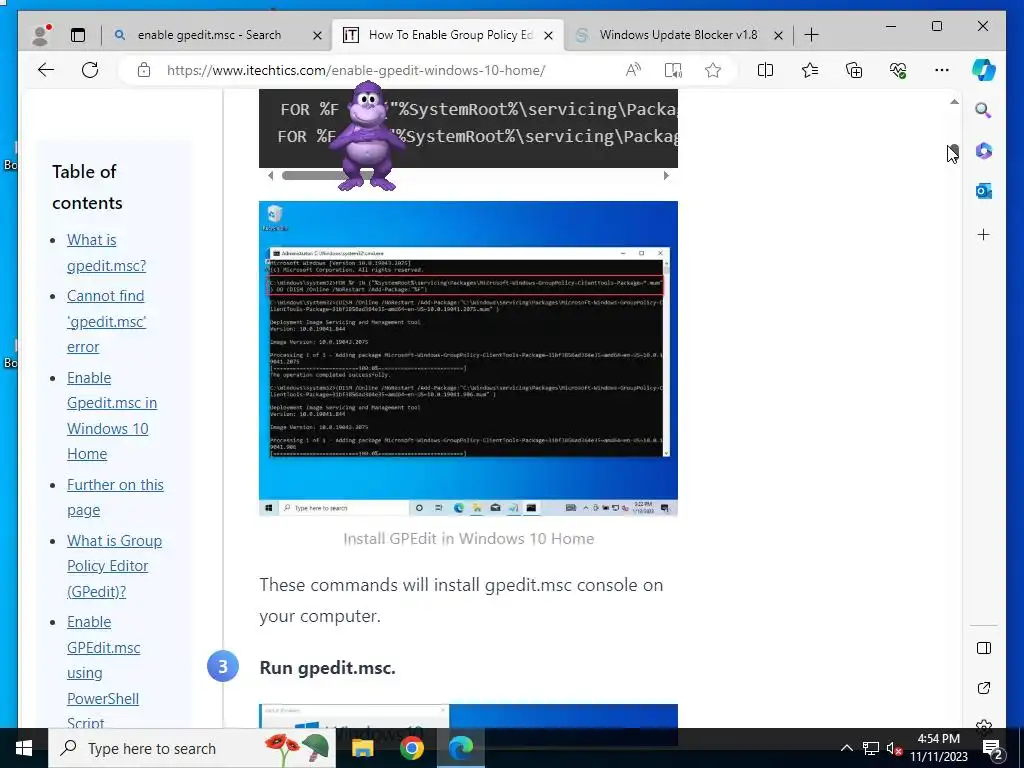Open Microsoft 365 sidebar app
Screen dimensions: 1024x768
point(984,151)
